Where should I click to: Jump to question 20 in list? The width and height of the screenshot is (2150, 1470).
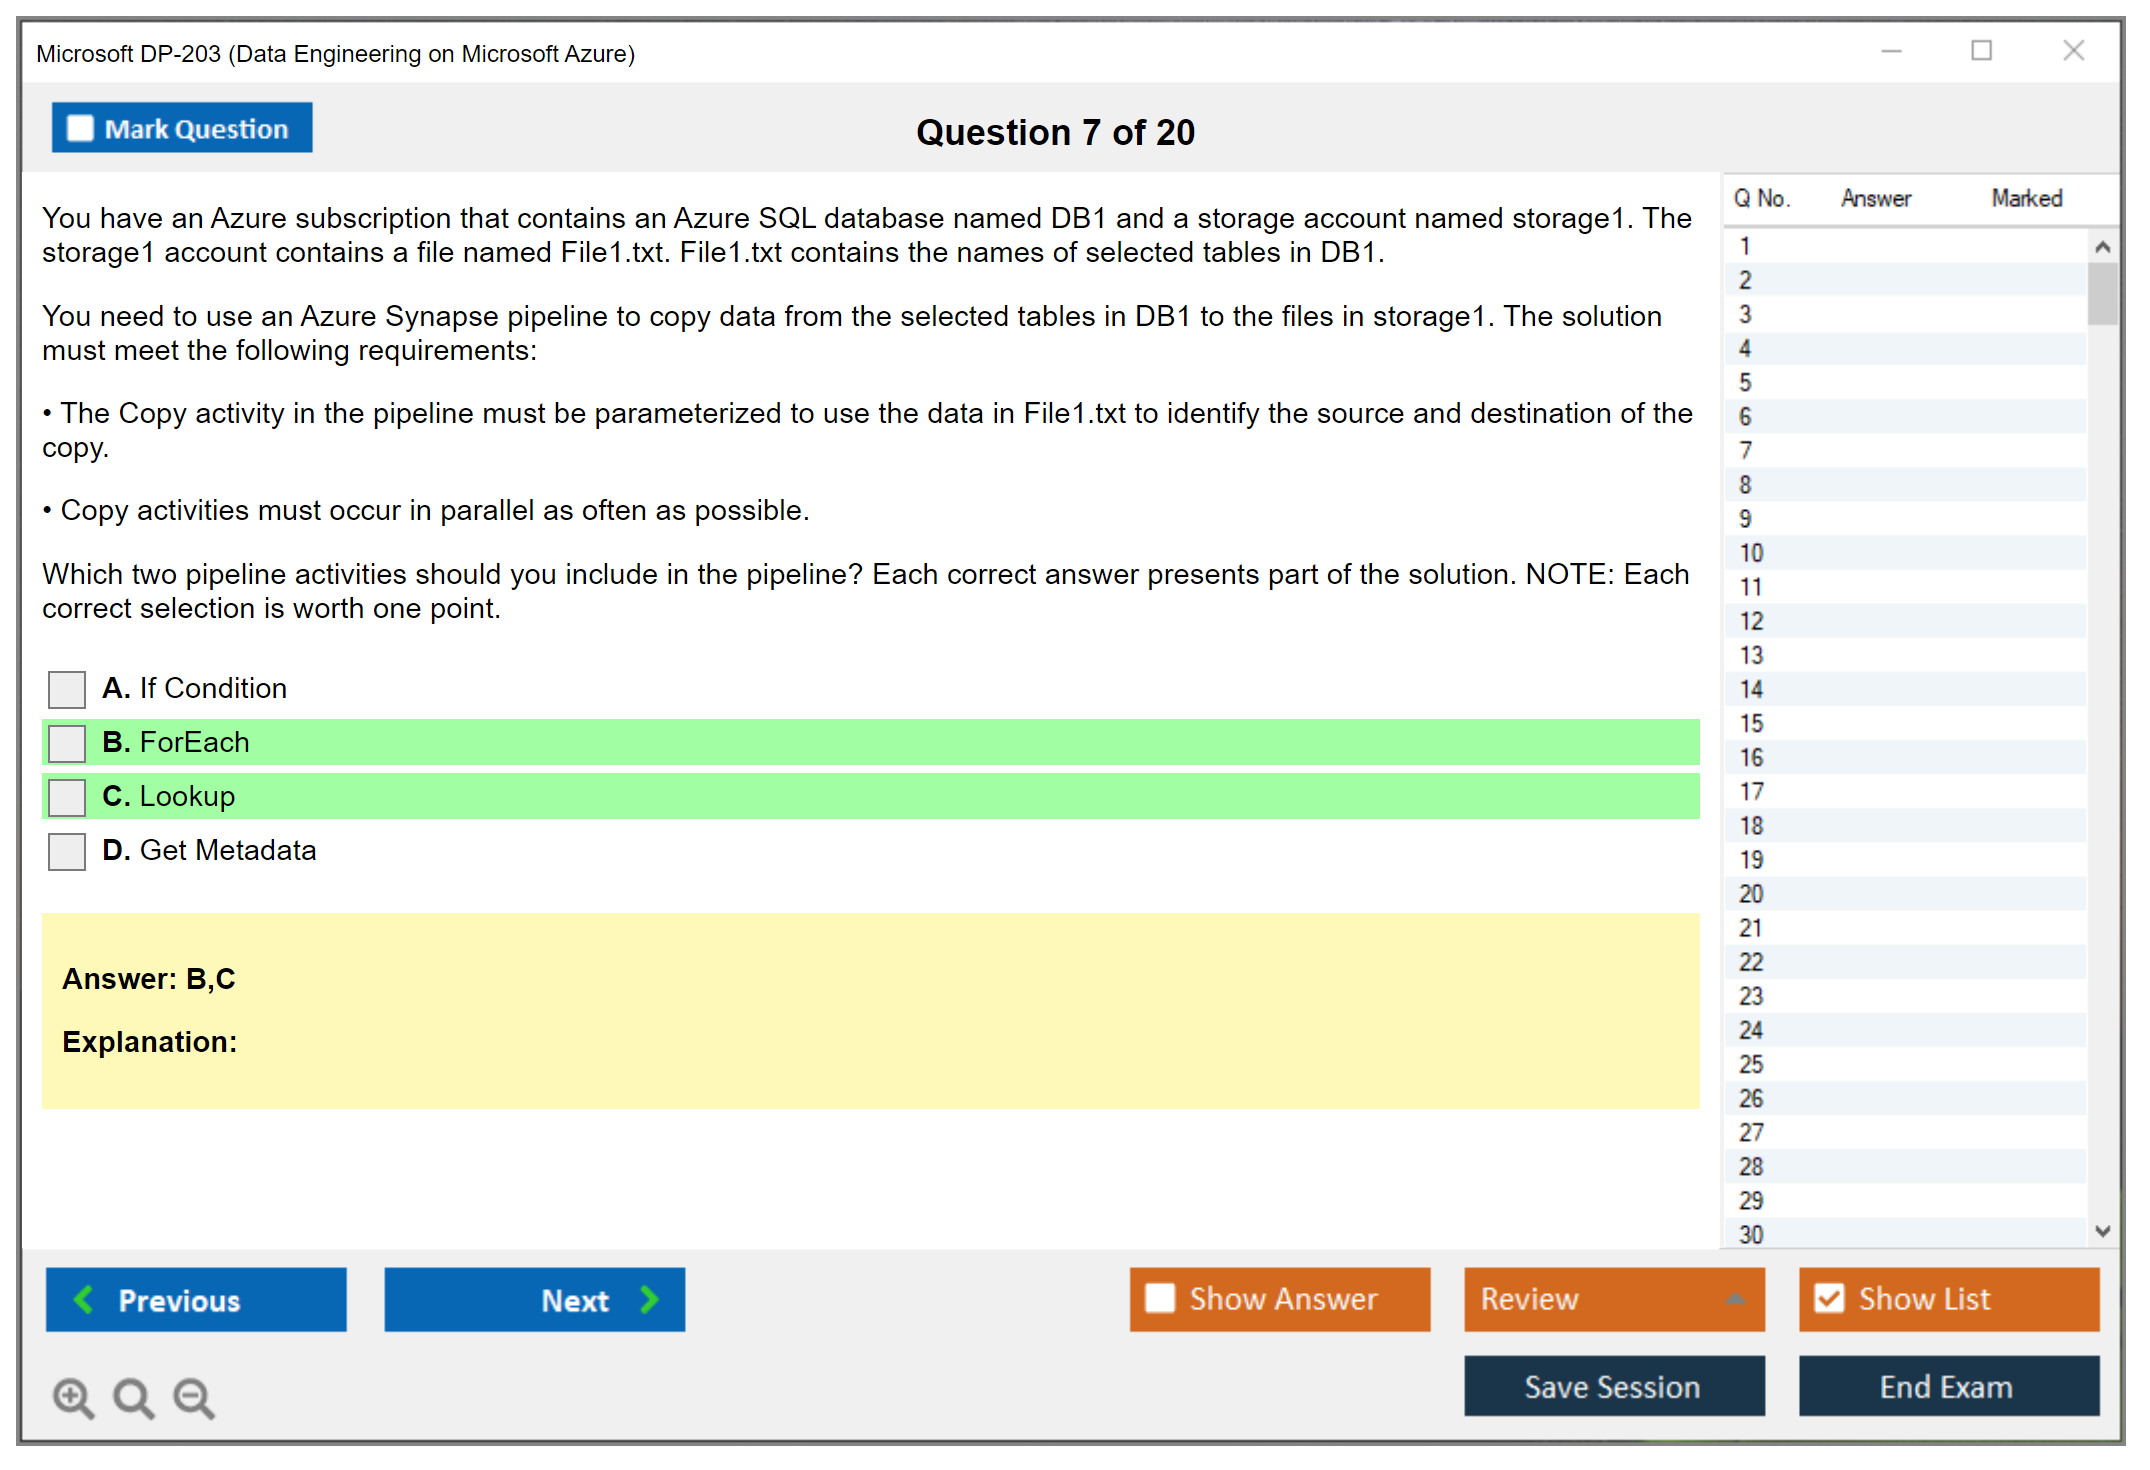click(x=1752, y=894)
